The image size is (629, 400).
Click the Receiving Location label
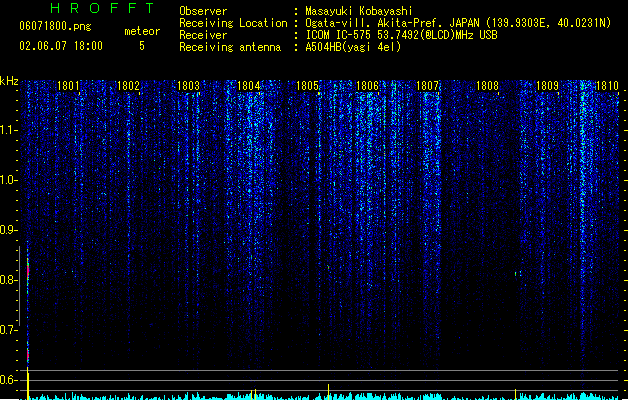233,23
